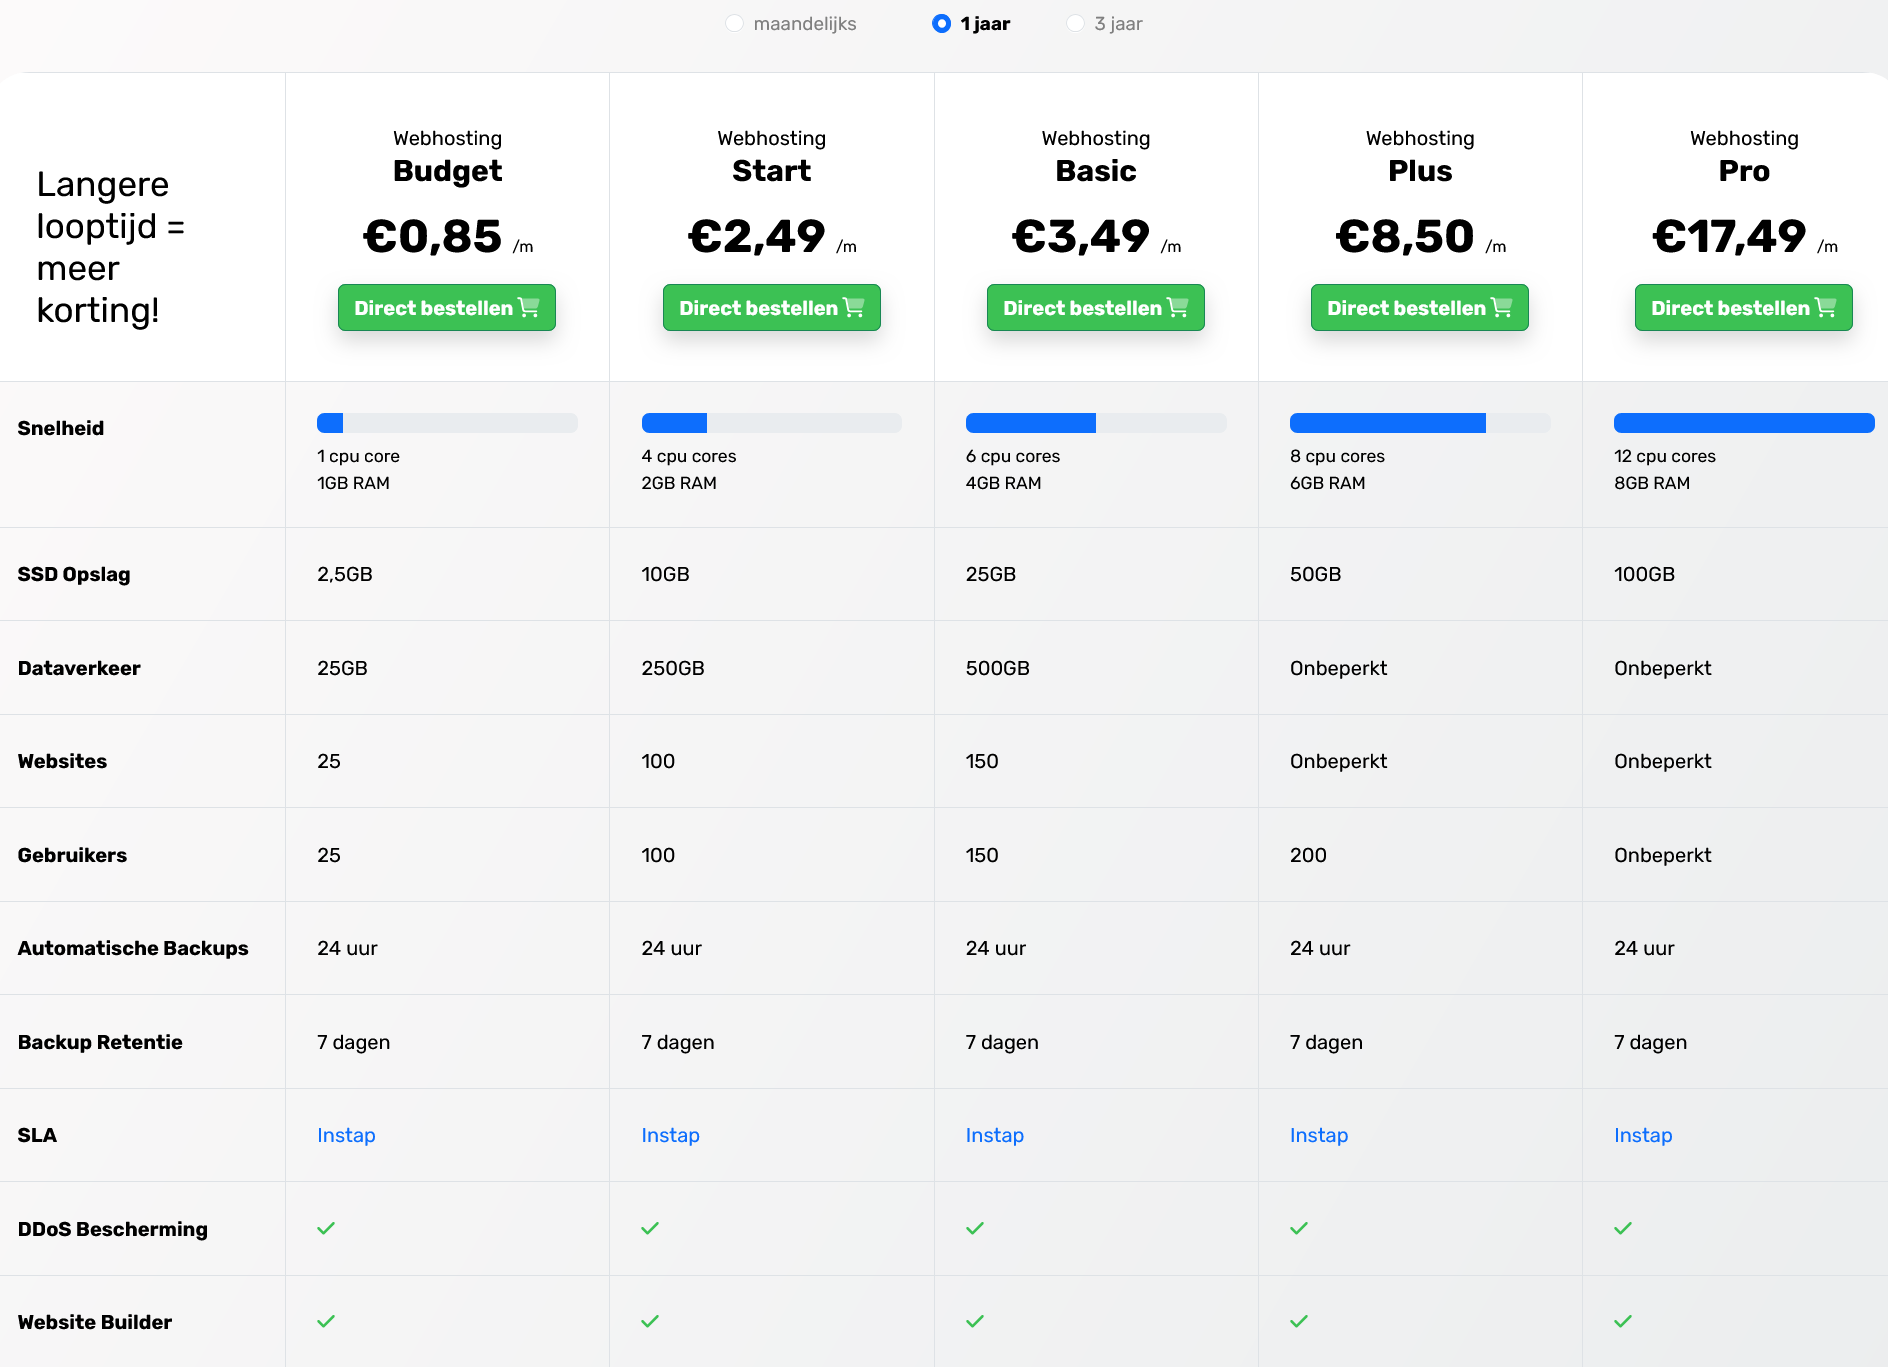The width and height of the screenshot is (1888, 1367).
Task: Click the SLA row label
Action: coord(37,1135)
